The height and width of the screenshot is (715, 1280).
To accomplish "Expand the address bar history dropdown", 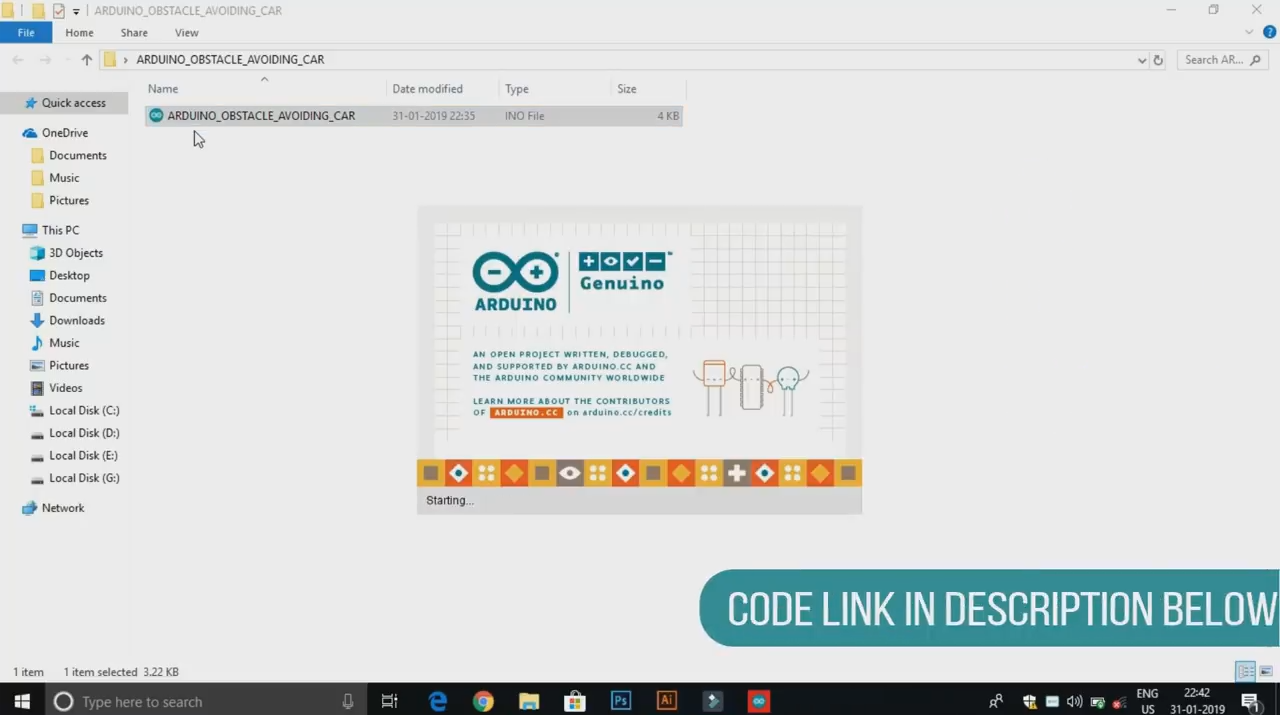I will (x=1142, y=60).
